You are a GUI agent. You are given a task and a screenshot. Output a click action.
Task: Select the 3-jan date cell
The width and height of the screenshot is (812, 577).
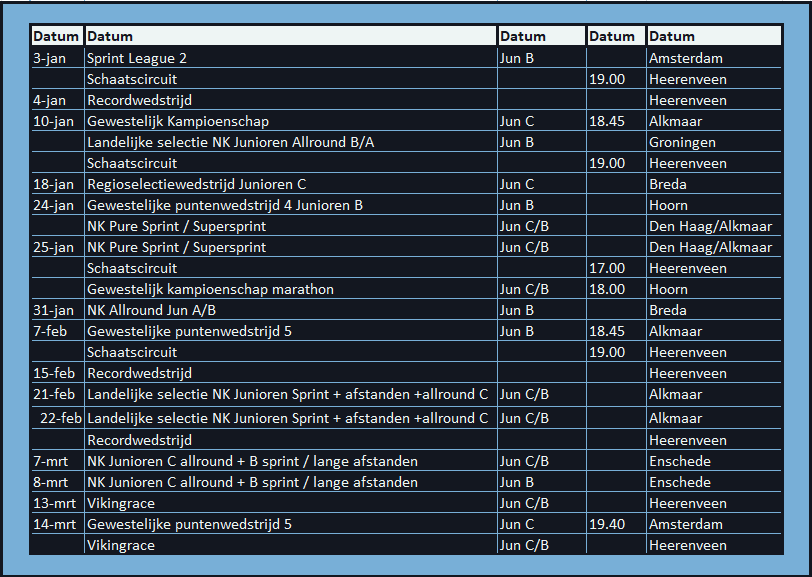coord(50,58)
